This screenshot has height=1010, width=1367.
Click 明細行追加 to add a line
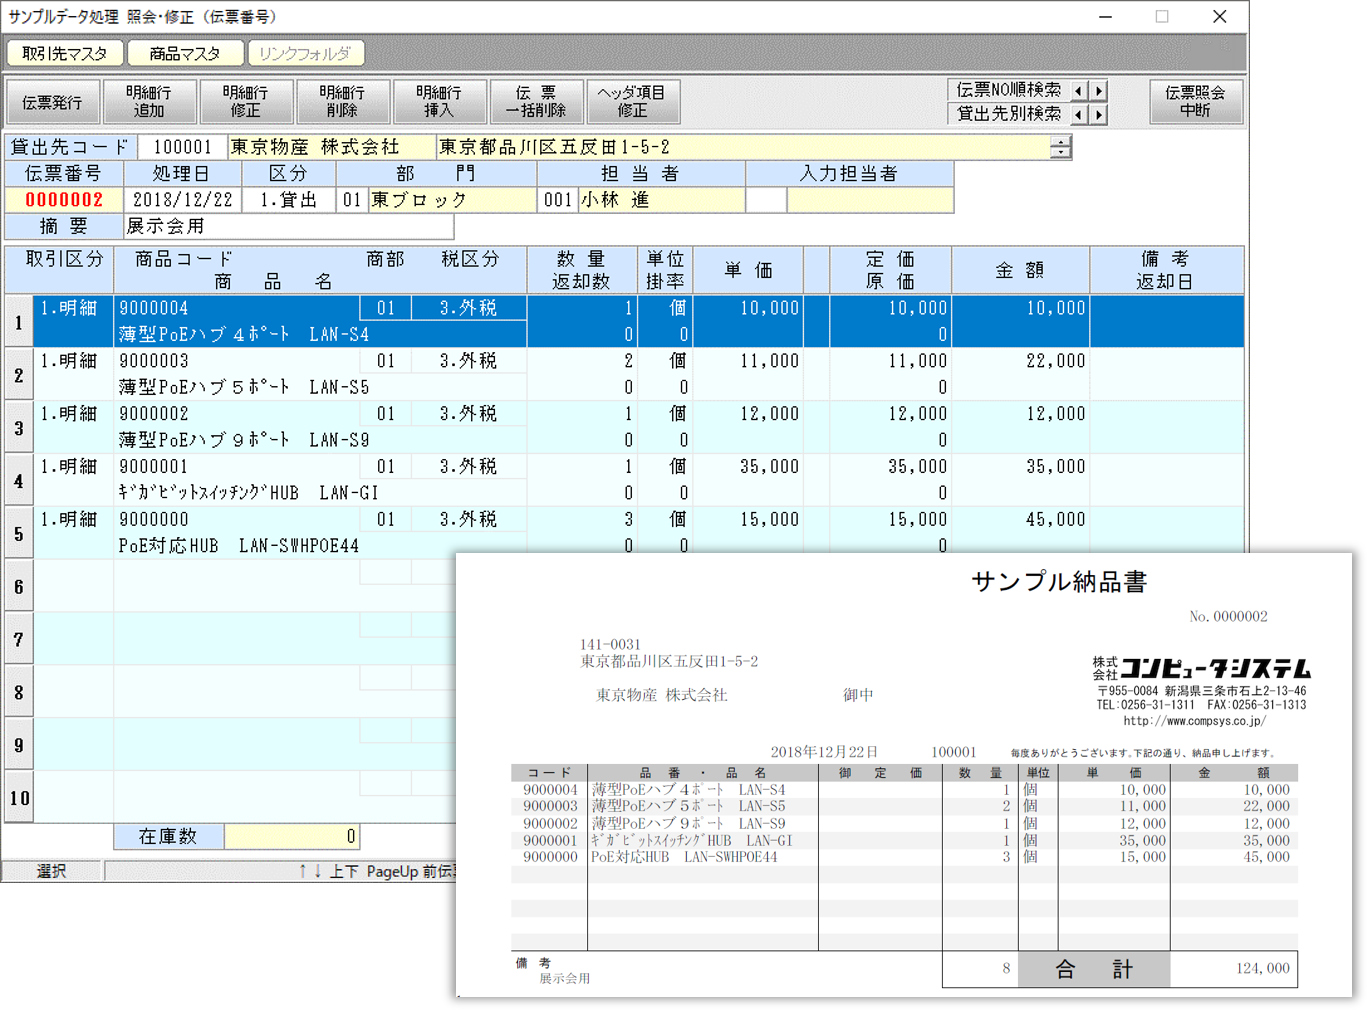pos(148,102)
